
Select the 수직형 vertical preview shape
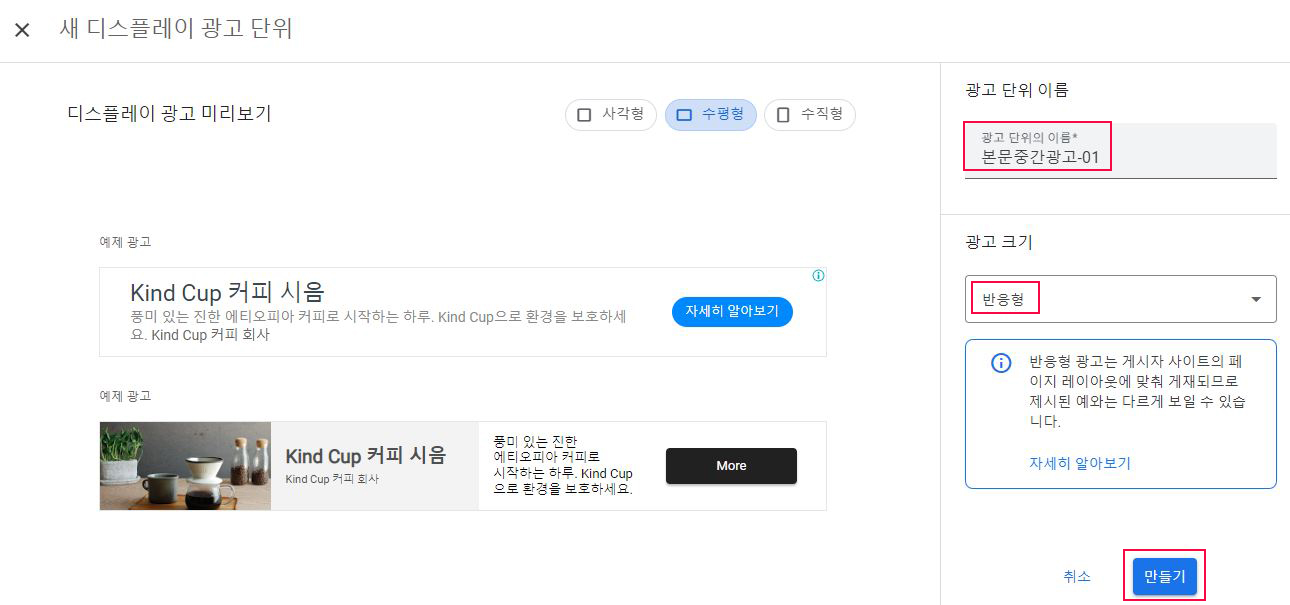click(x=810, y=114)
